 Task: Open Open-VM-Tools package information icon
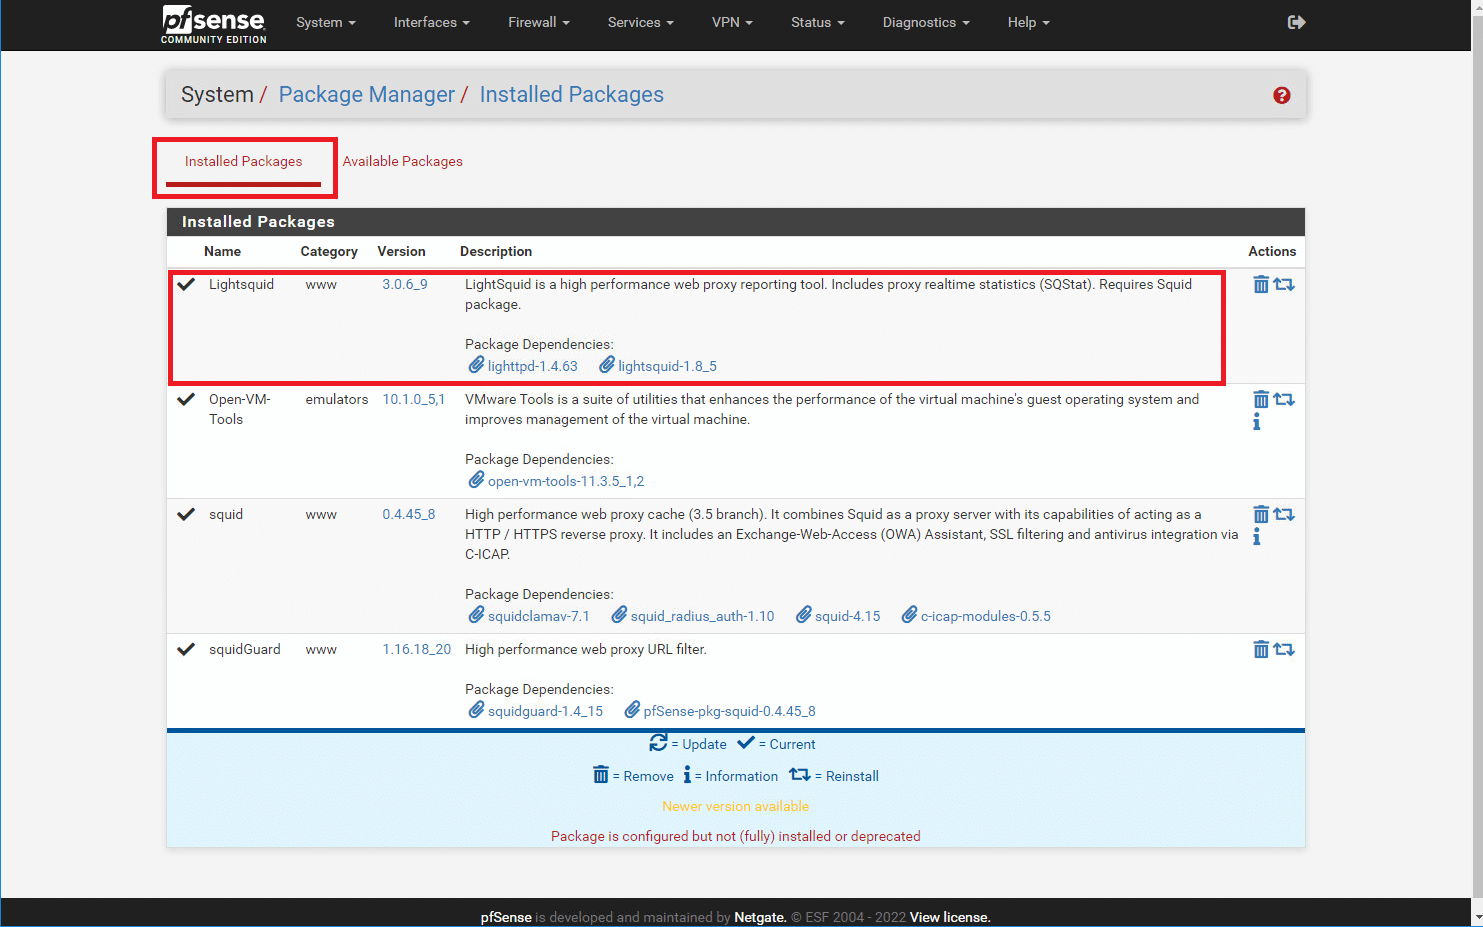click(x=1257, y=422)
